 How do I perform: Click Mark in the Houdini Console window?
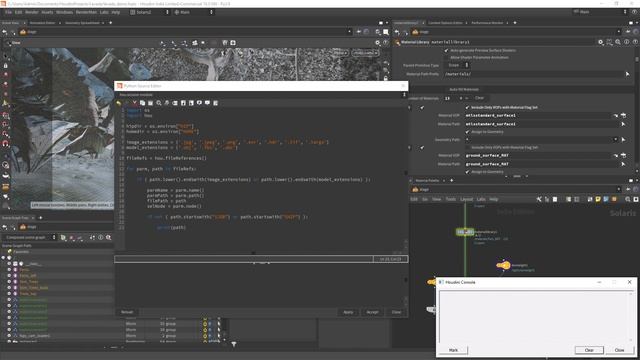click(453, 350)
